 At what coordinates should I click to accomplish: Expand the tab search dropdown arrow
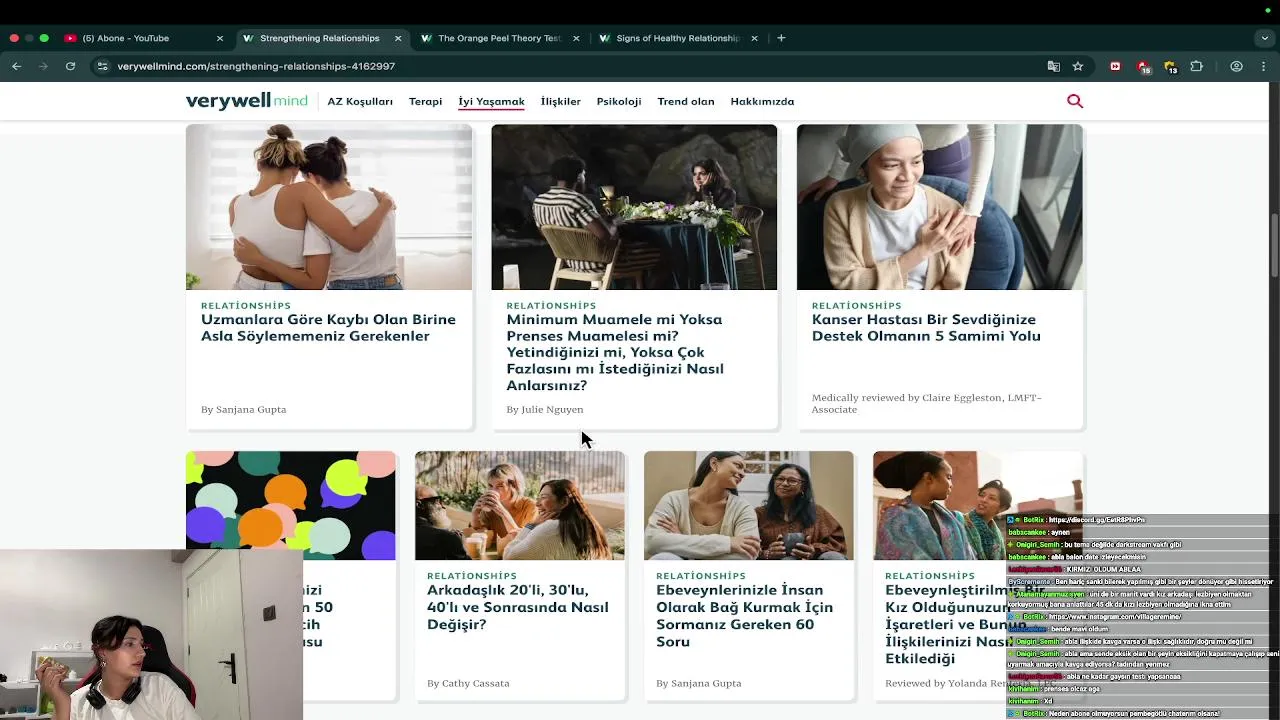(1264, 38)
